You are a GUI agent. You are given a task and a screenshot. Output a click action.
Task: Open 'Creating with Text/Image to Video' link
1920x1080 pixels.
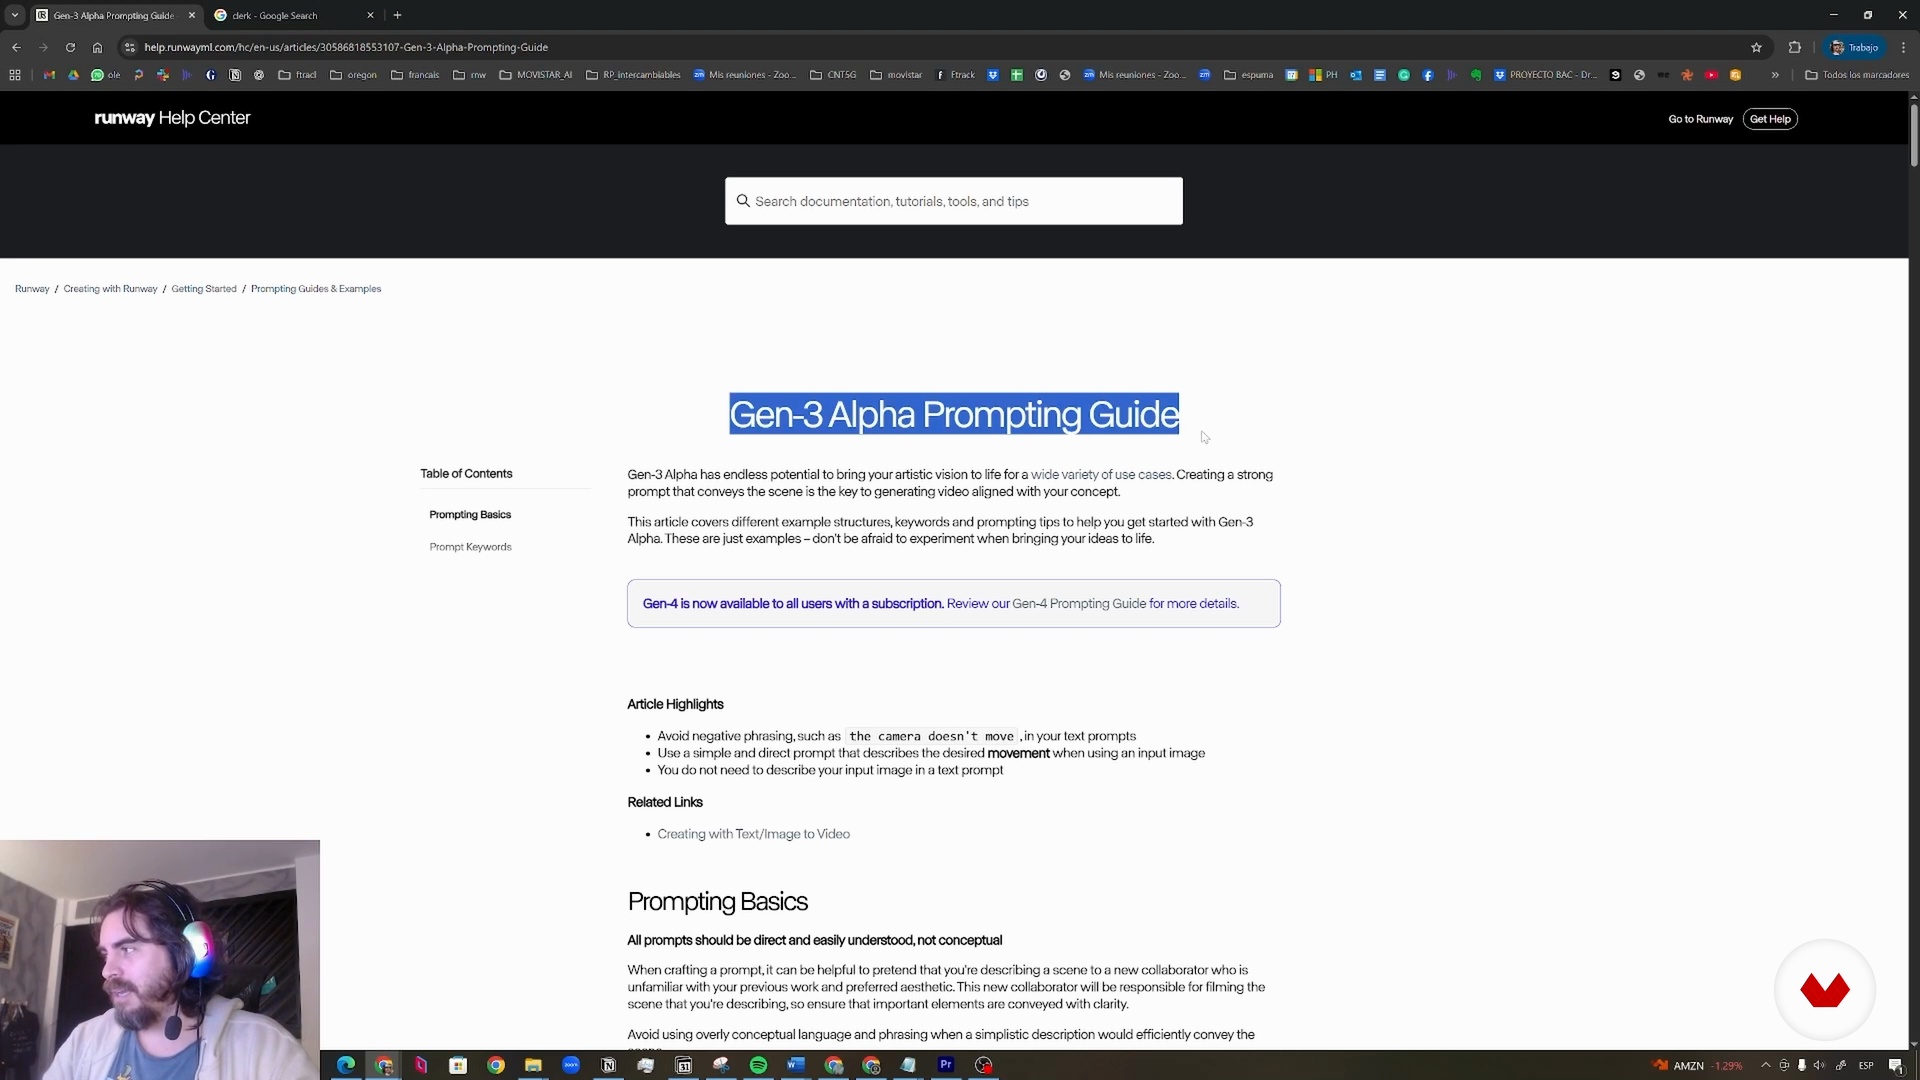[754, 834]
